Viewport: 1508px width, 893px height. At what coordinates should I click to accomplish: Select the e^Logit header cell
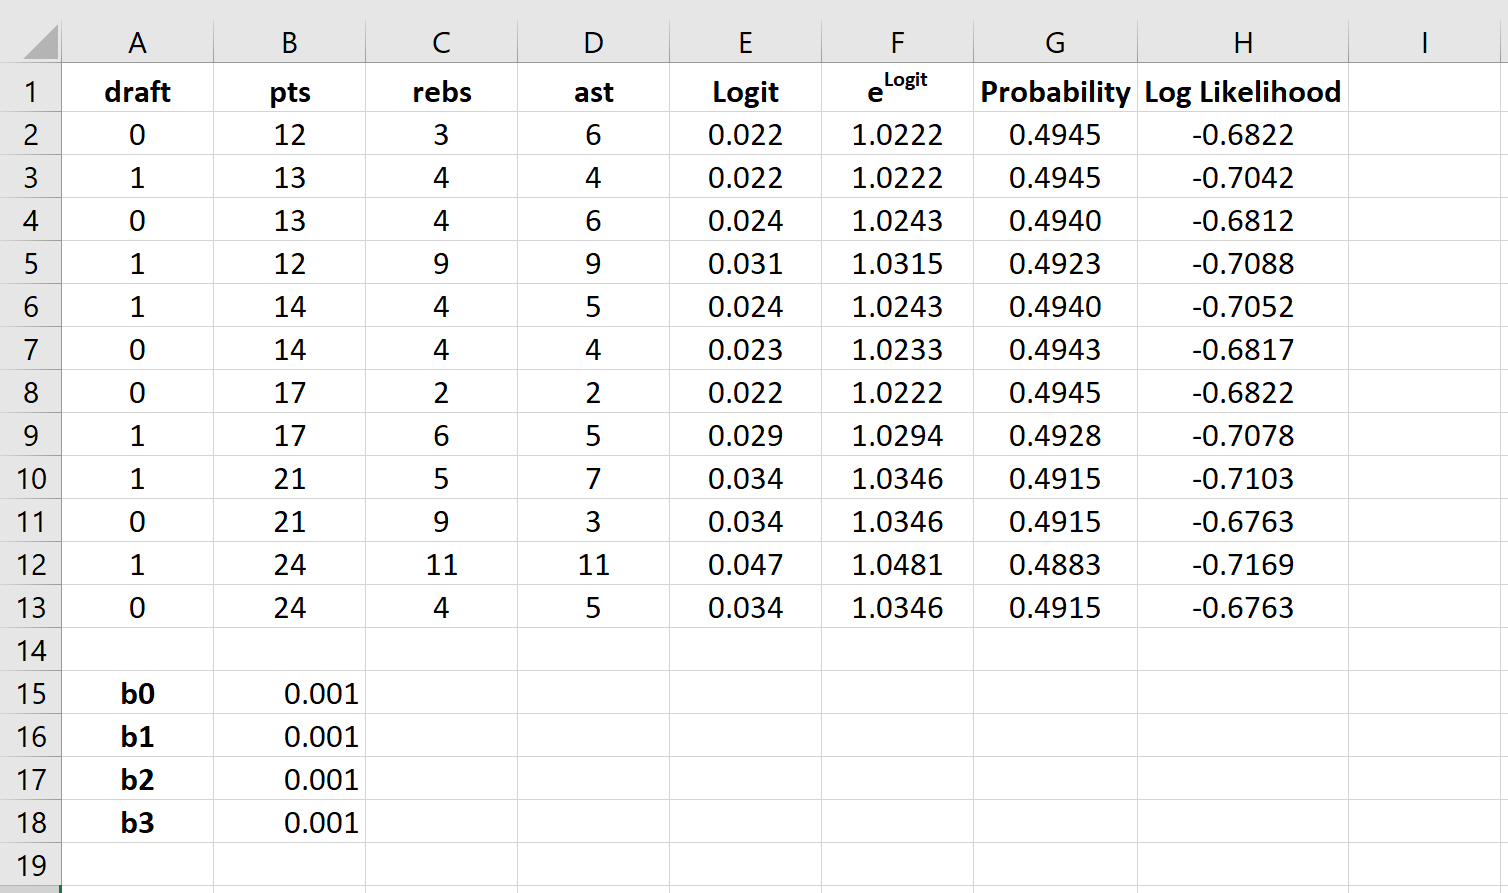coord(897,92)
